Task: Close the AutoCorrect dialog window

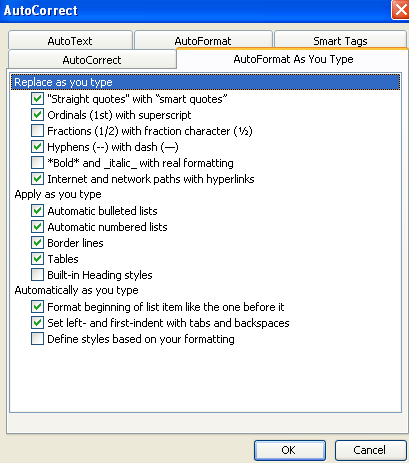Action: coord(400,10)
